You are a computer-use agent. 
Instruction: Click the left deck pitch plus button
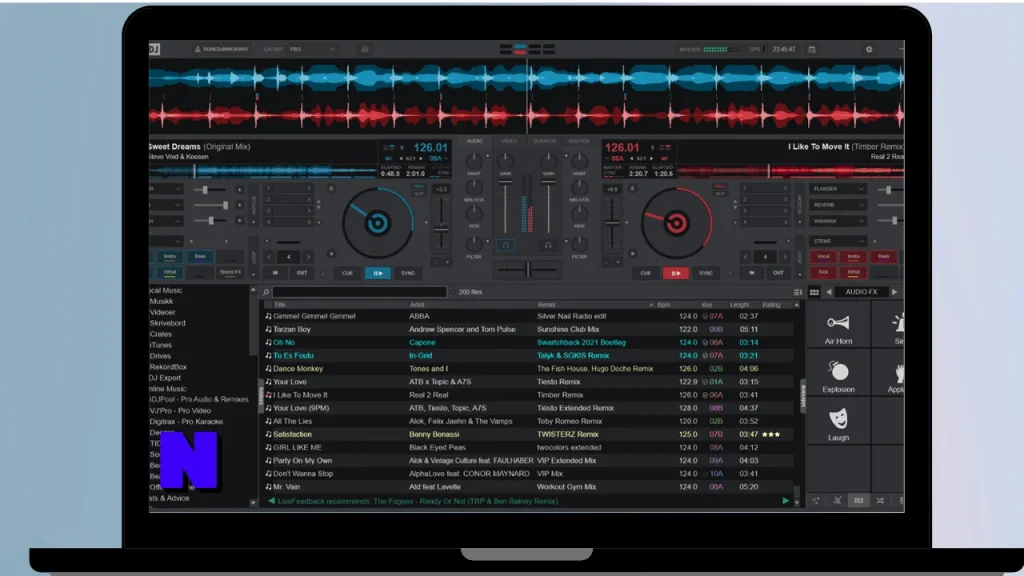(x=447, y=262)
